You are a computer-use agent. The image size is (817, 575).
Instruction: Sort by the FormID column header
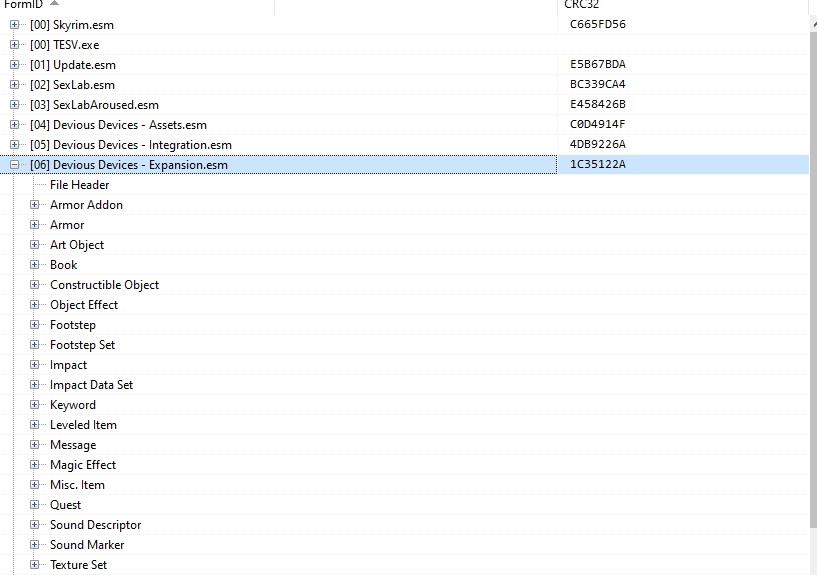(137, 5)
